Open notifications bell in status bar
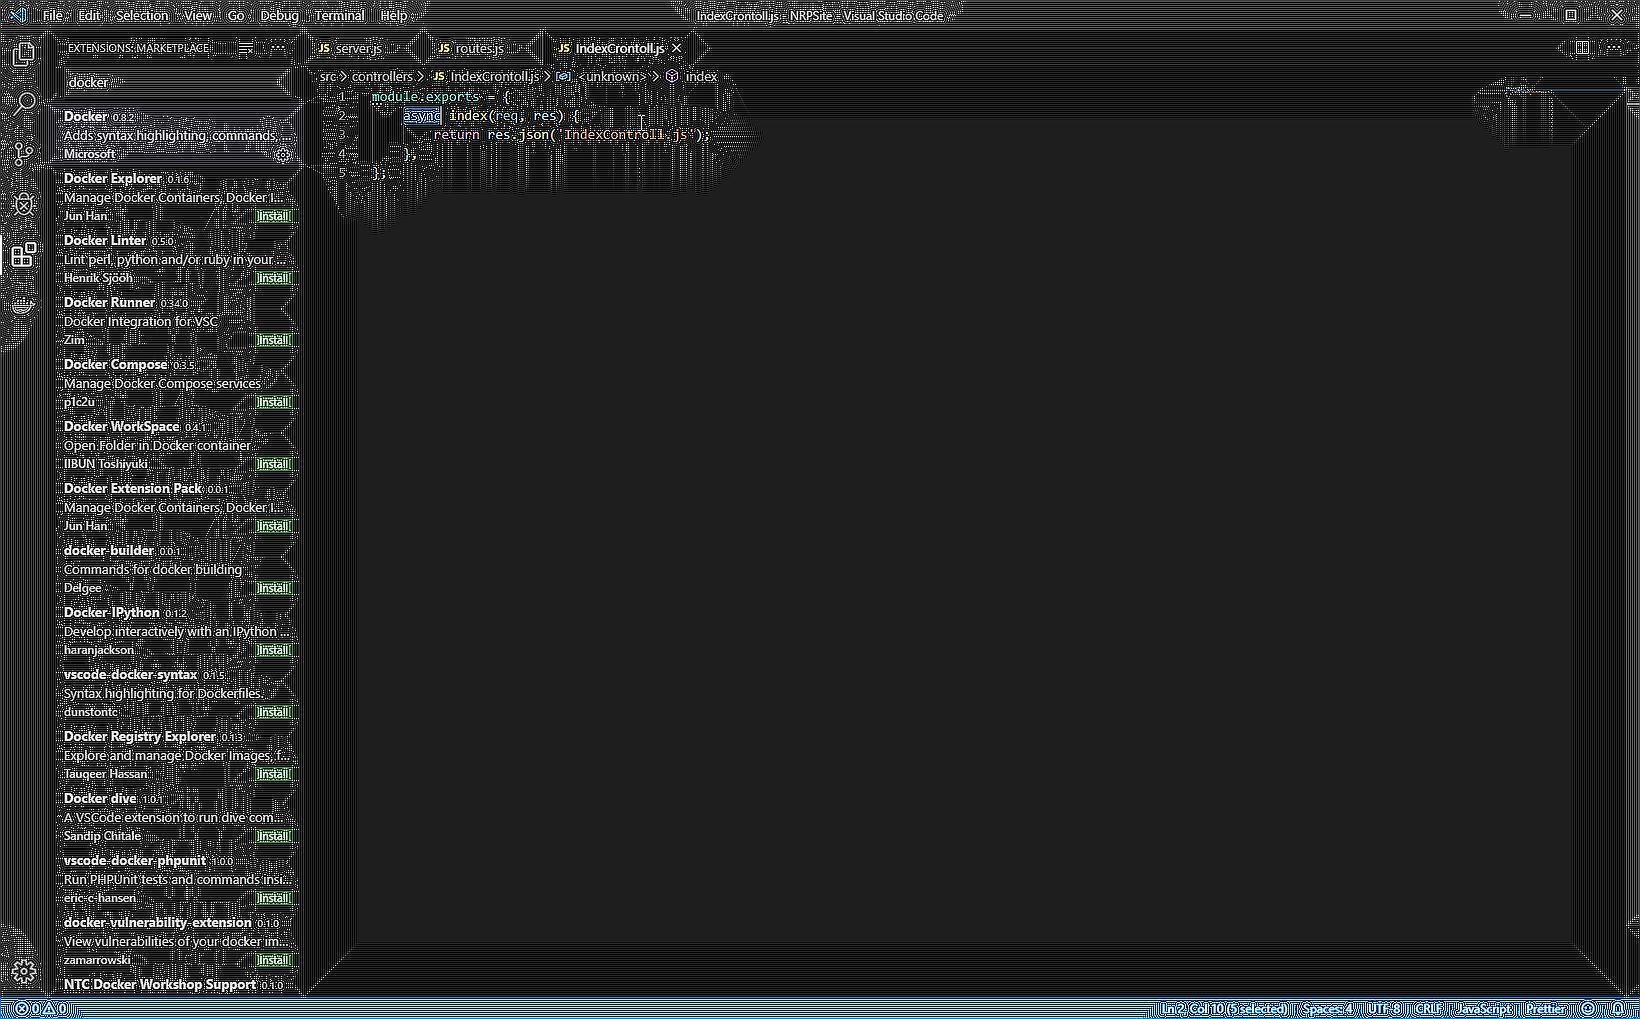This screenshot has width=1640, height=1019. (x=1618, y=1009)
